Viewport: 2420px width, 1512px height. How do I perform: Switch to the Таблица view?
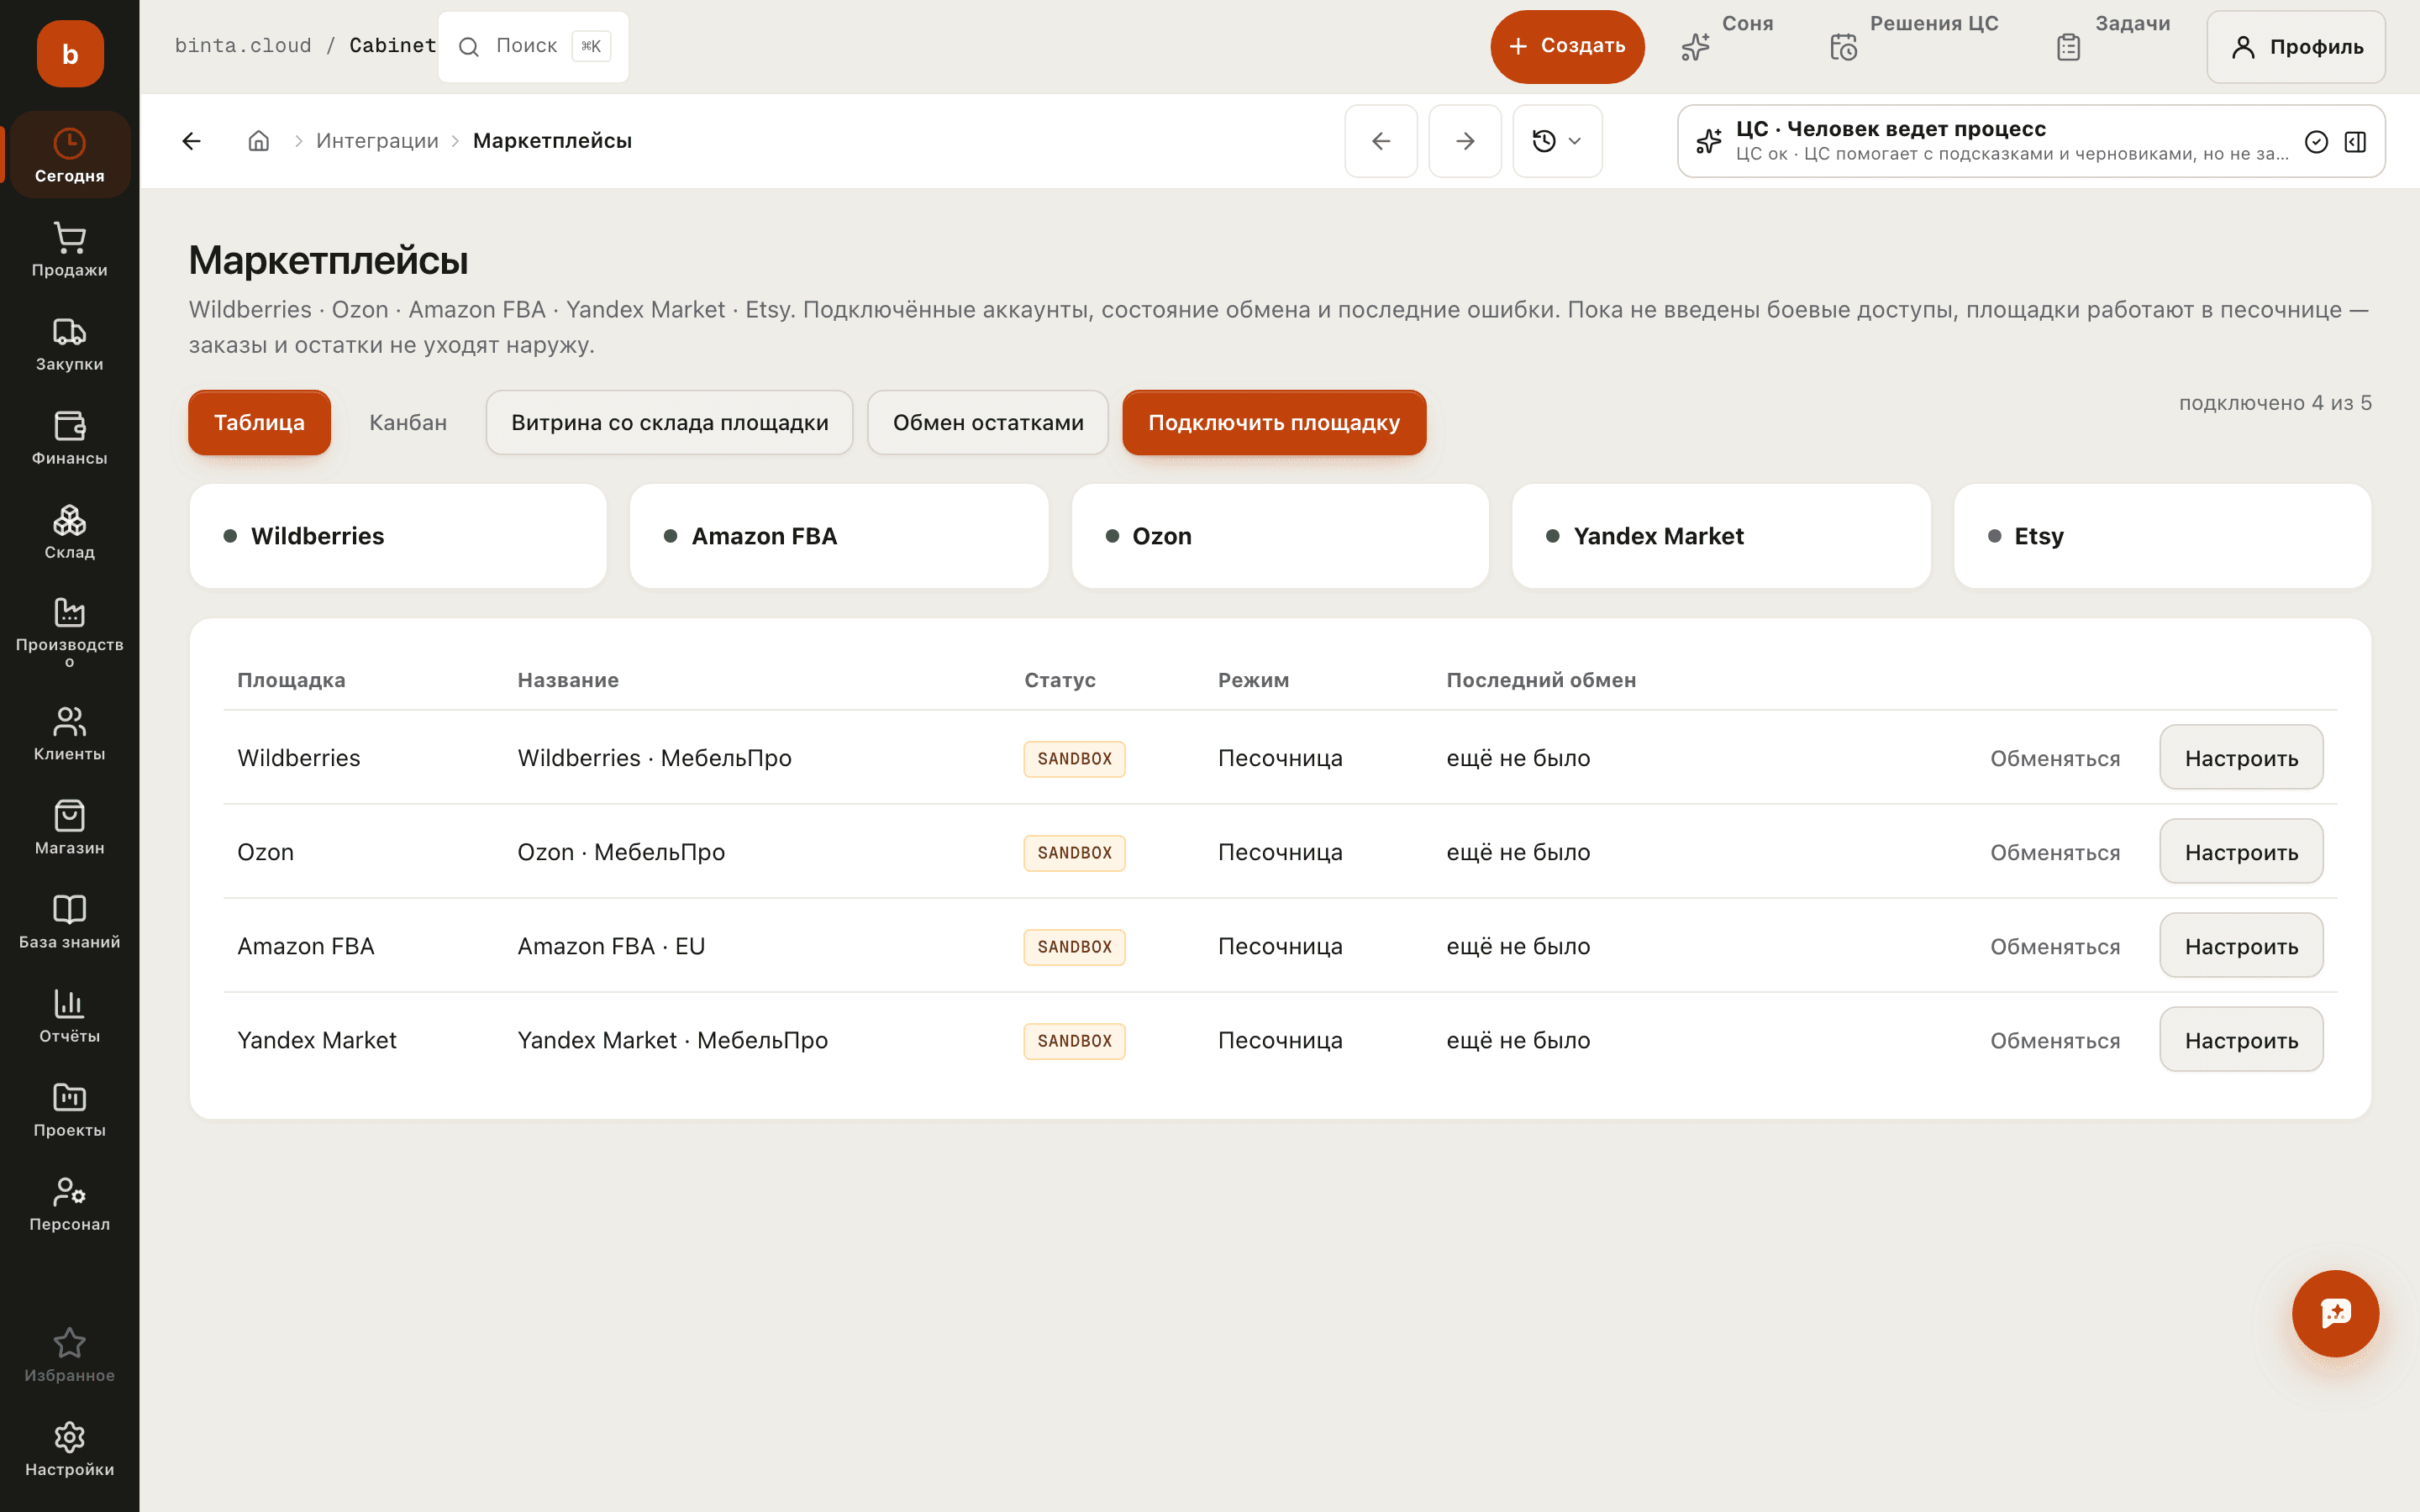pyautogui.click(x=259, y=423)
